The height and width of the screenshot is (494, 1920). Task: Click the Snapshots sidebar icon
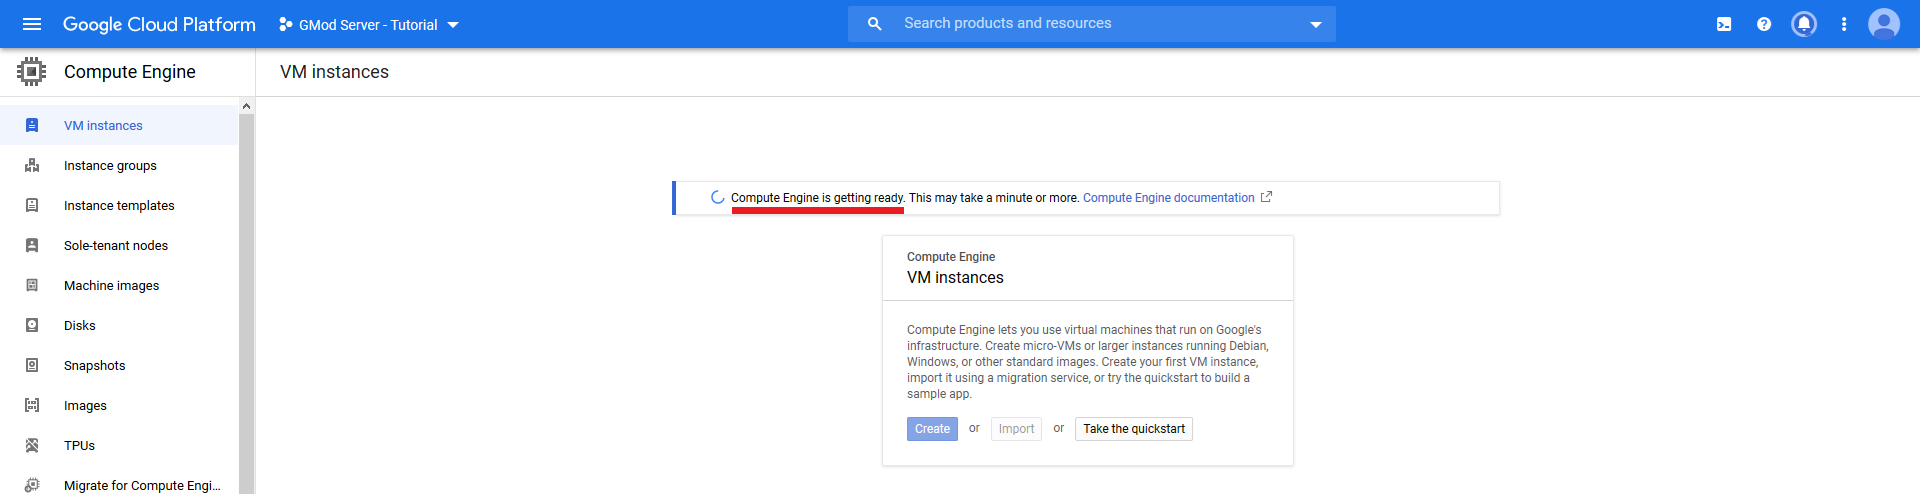pos(32,366)
